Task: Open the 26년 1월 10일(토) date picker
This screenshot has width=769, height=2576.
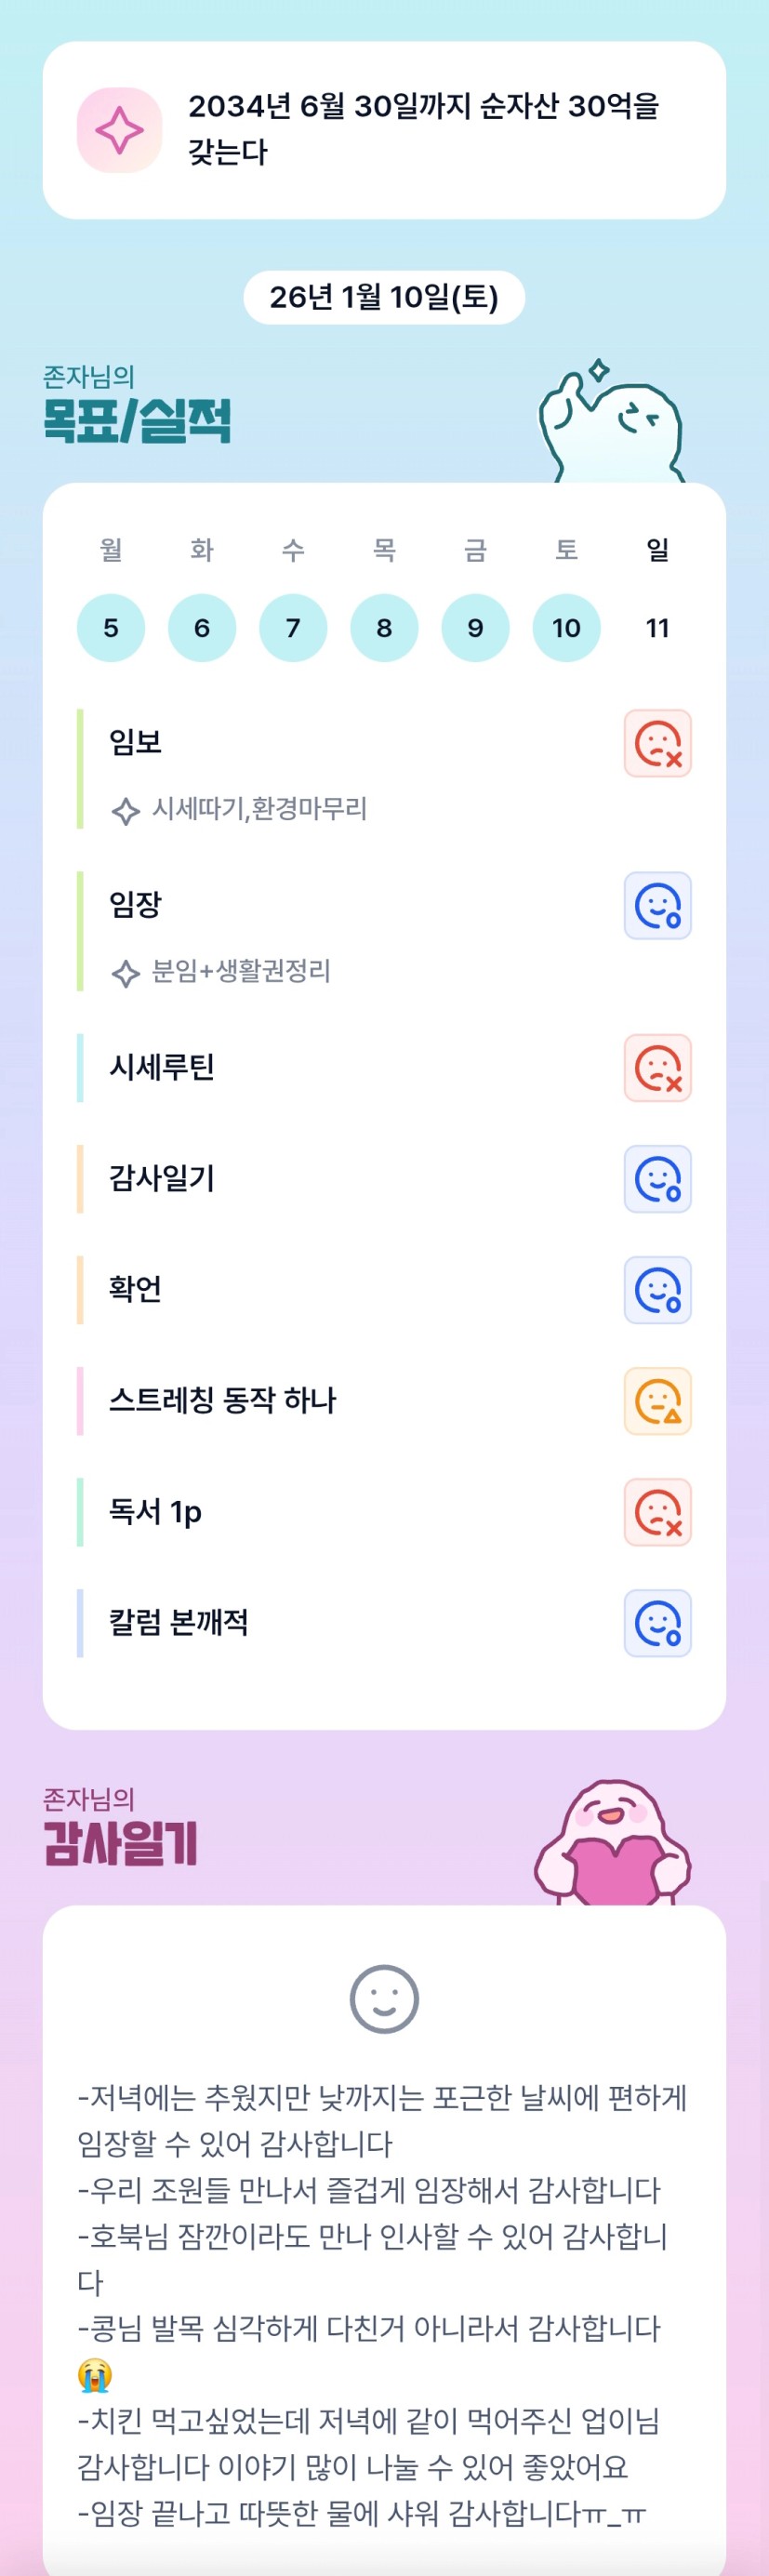Action: coord(384,297)
